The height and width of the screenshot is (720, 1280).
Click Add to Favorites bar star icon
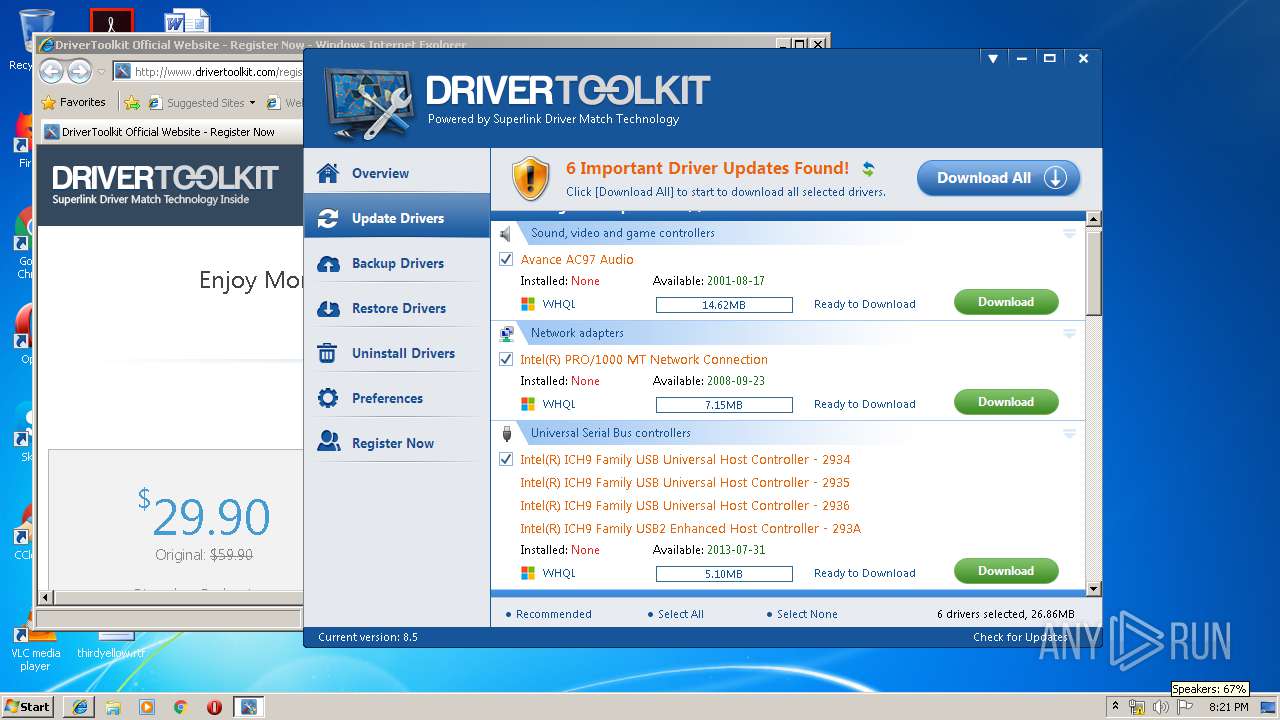(131, 102)
